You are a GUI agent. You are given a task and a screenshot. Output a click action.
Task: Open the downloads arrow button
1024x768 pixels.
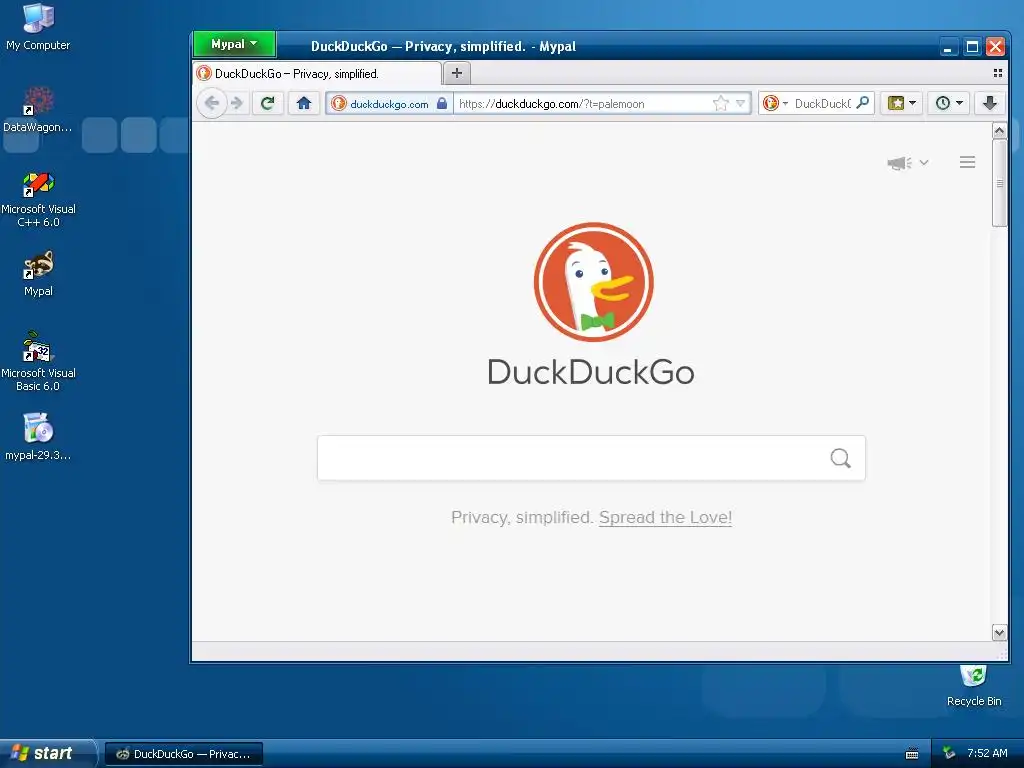pyautogui.click(x=990, y=103)
